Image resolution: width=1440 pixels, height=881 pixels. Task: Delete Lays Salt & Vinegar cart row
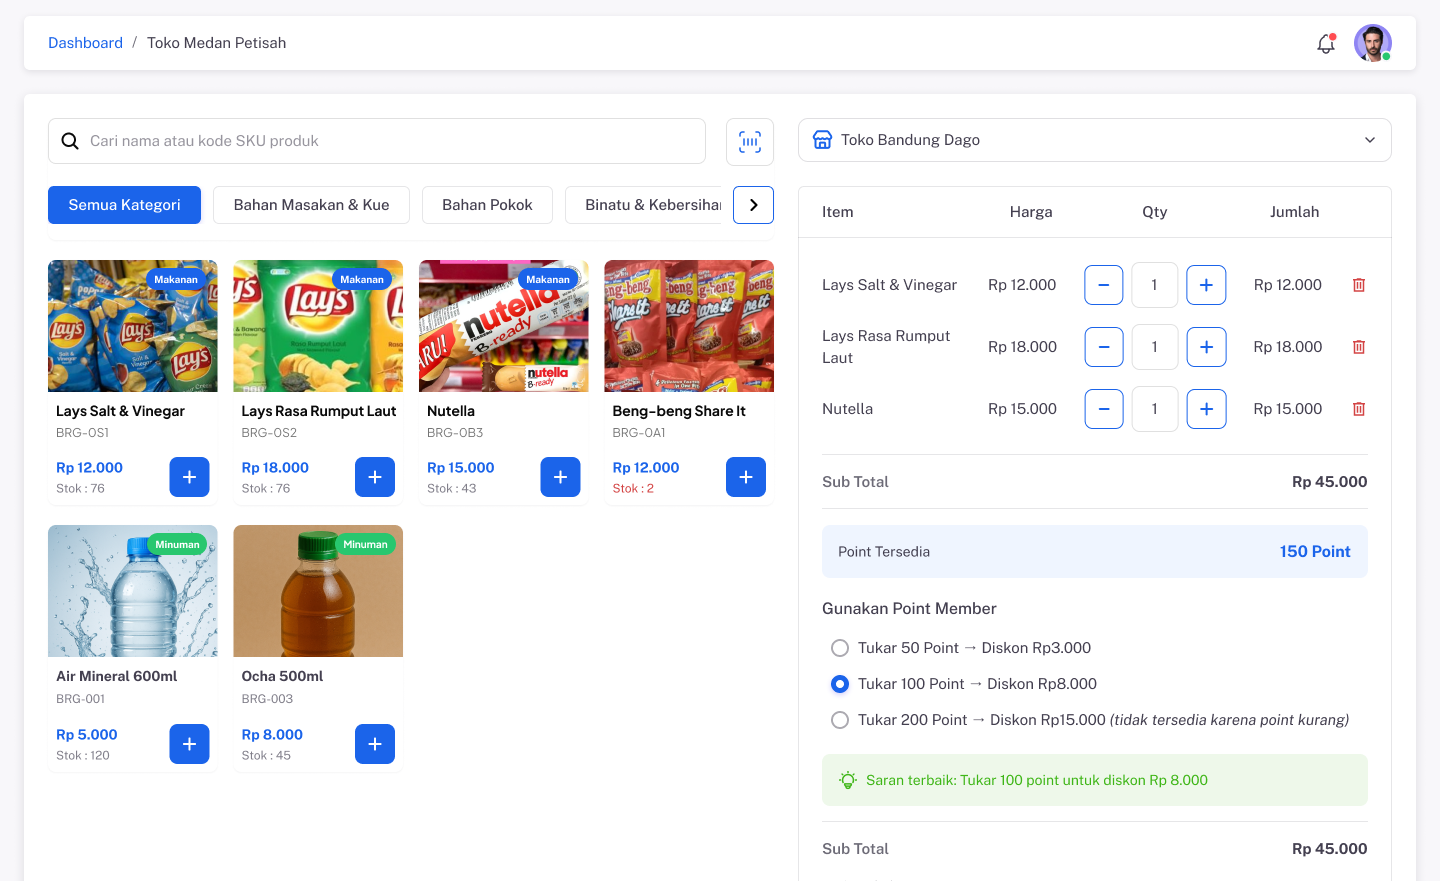(x=1359, y=285)
